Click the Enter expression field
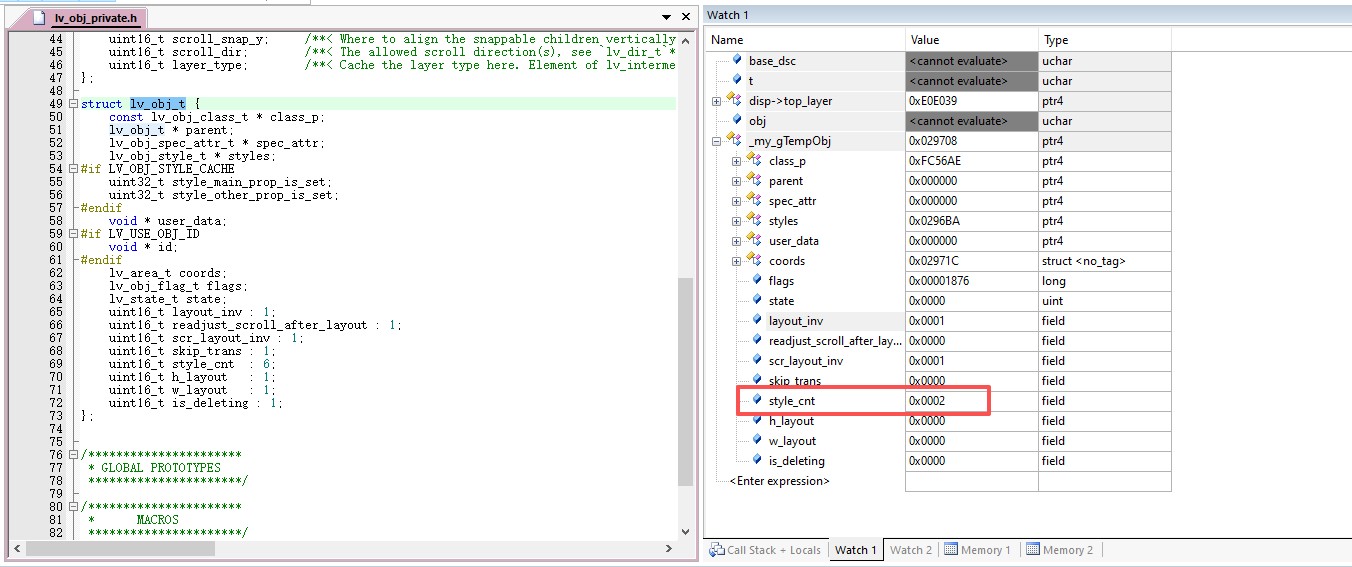Screen dimensions: 1352x567 (780, 481)
